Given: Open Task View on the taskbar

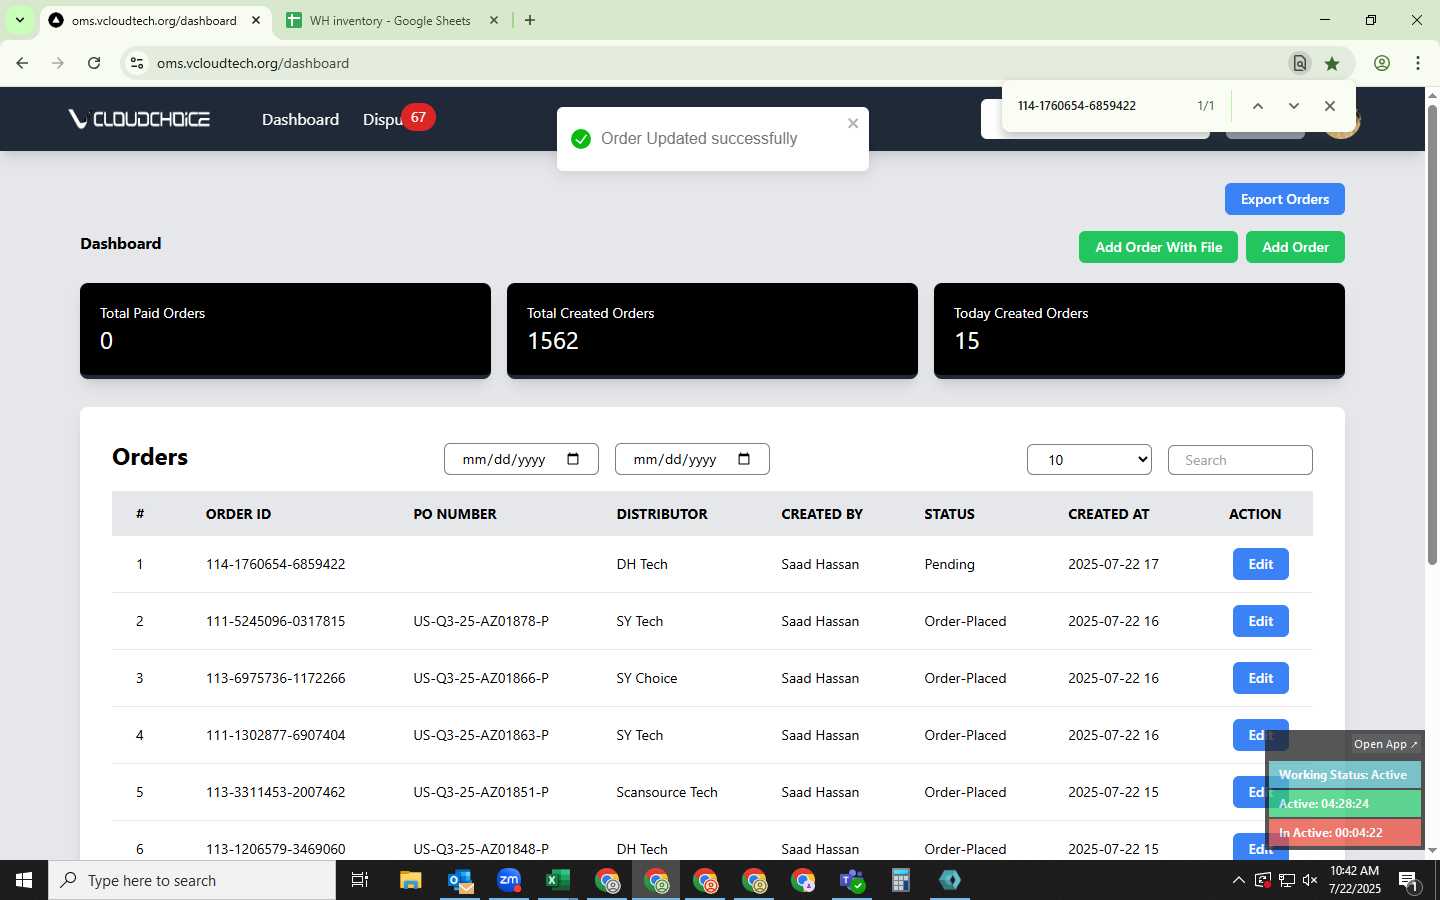Looking at the screenshot, I should 360,880.
